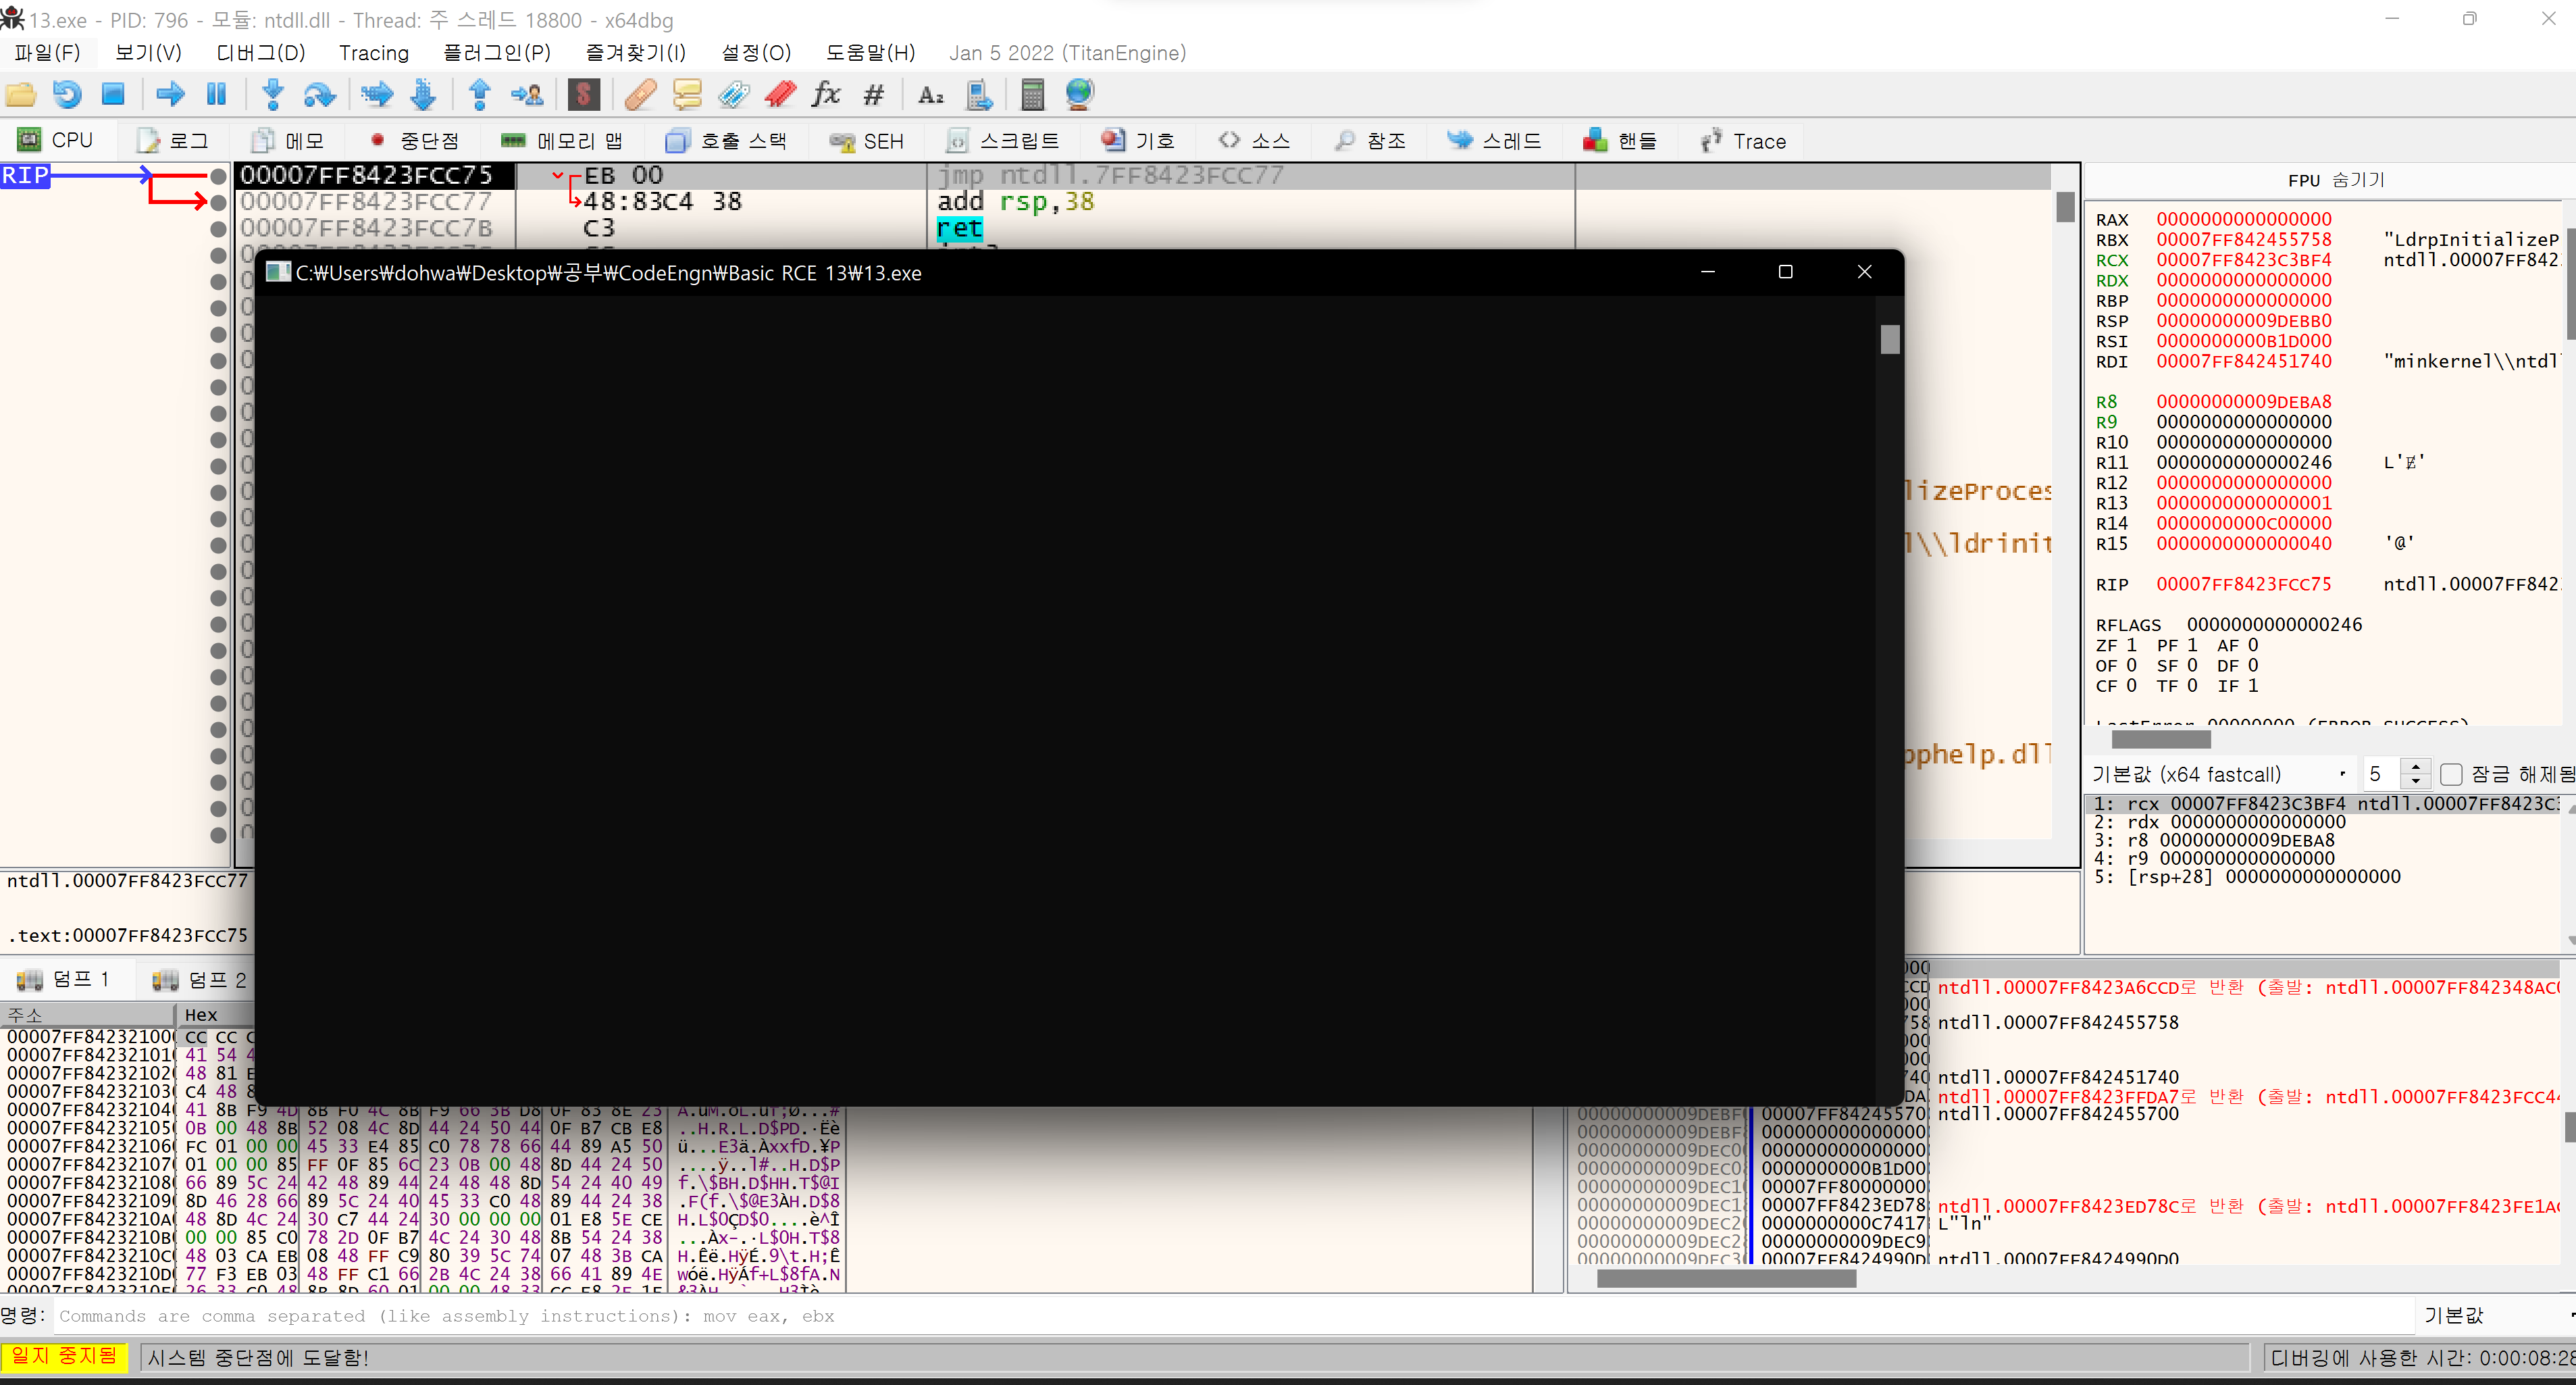The width and height of the screenshot is (2576, 1385).
Task: Open the Bookmarks red tag icon
Action: pyautogui.click(x=780, y=95)
